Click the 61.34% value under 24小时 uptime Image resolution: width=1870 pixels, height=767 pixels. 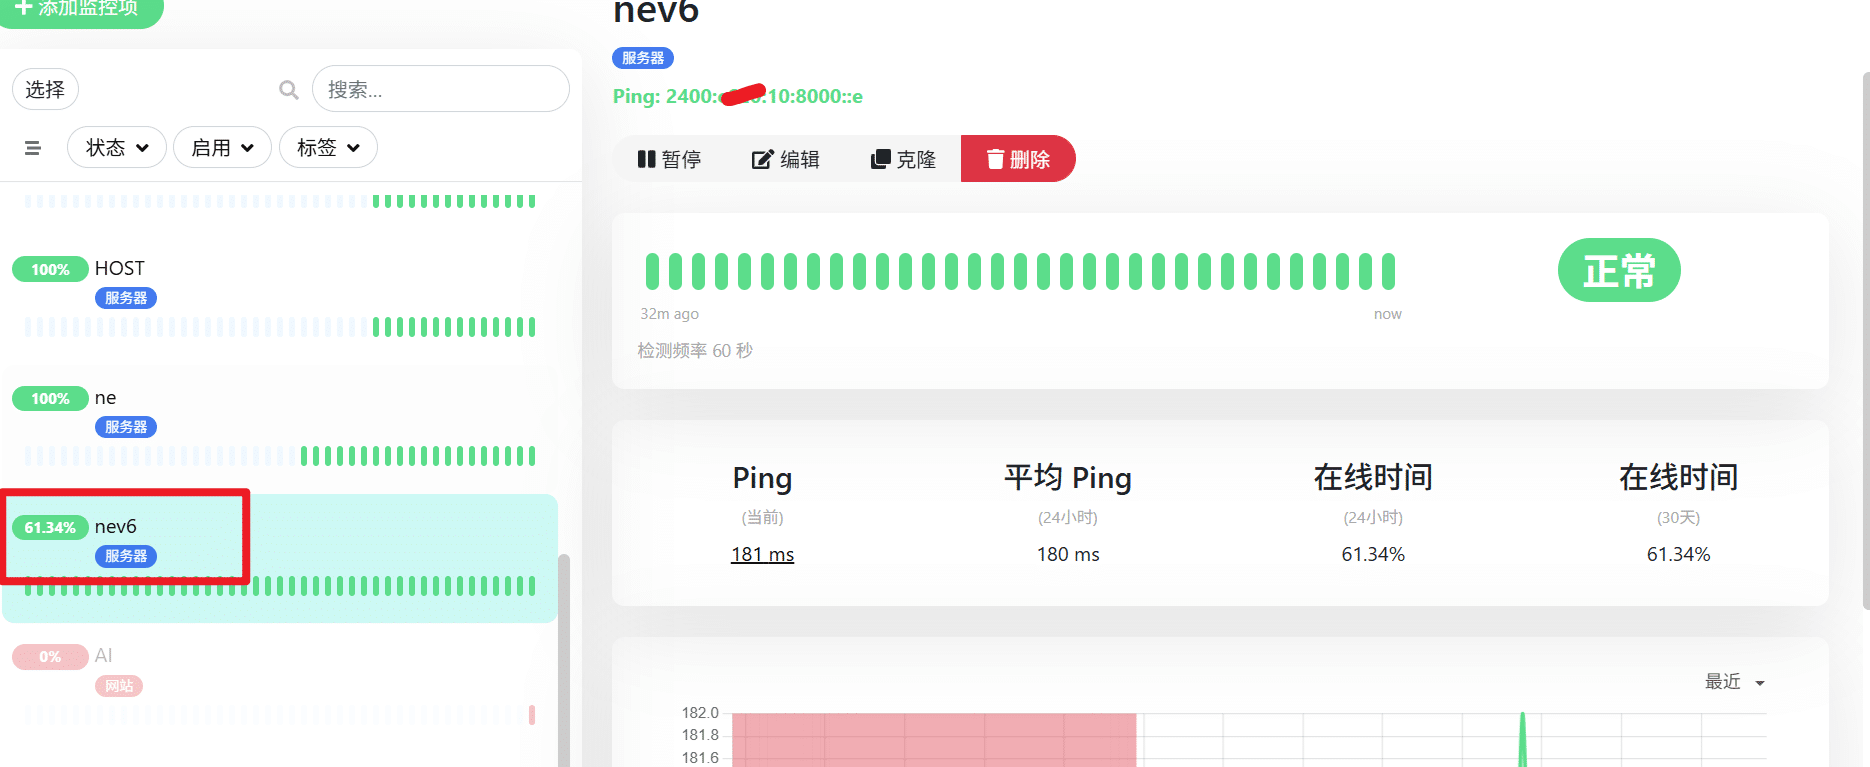point(1373,554)
